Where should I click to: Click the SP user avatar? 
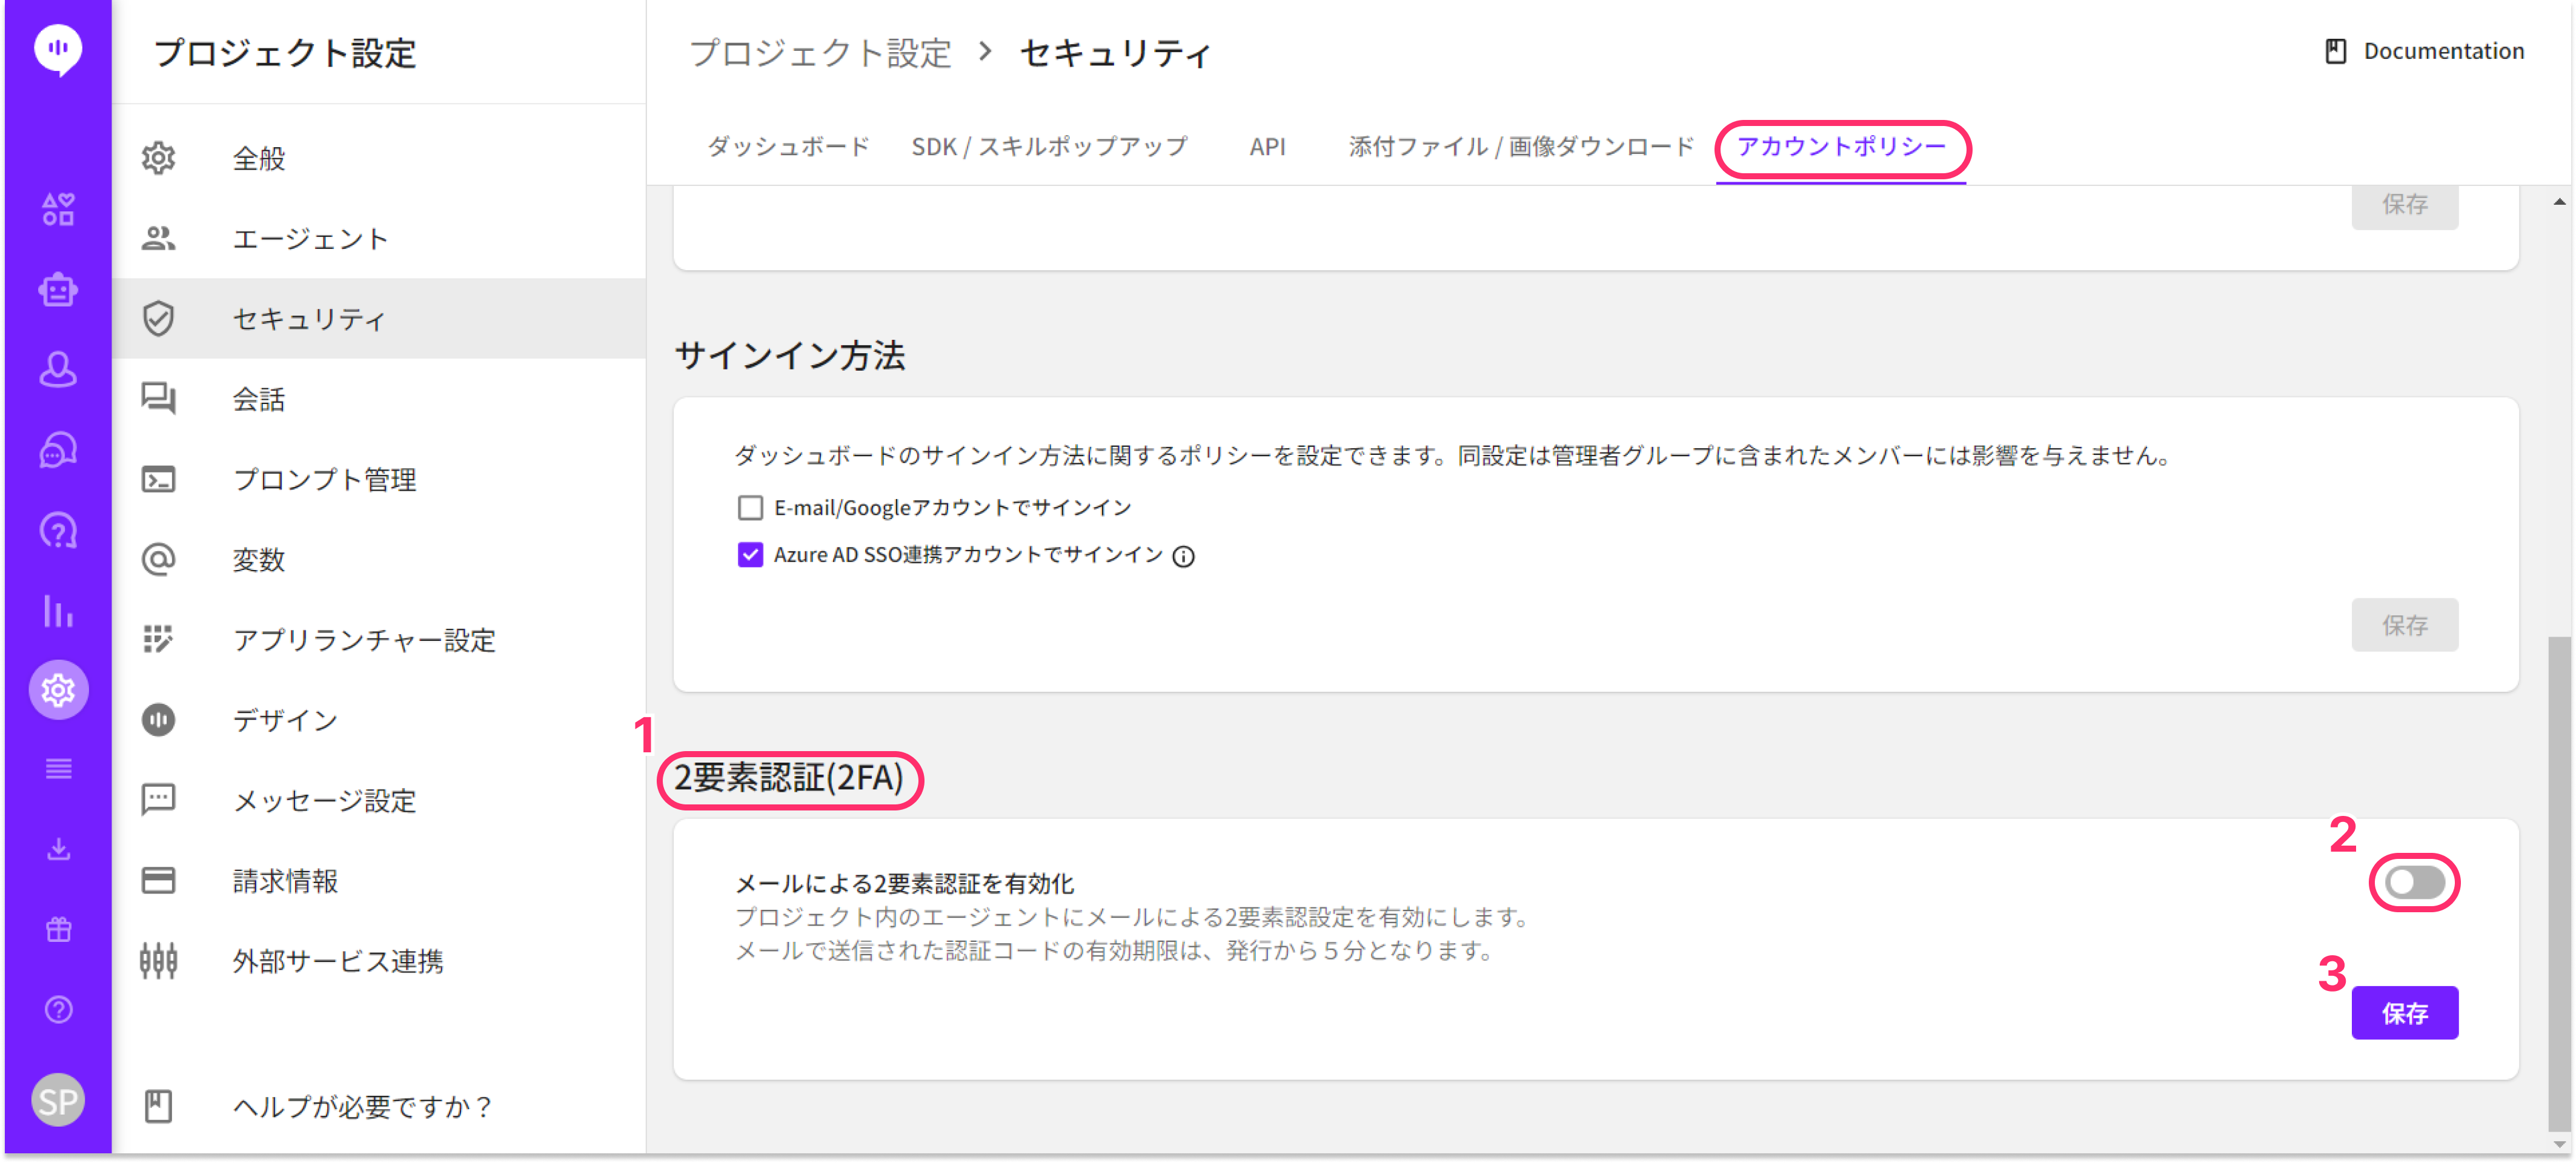point(58,1101)
